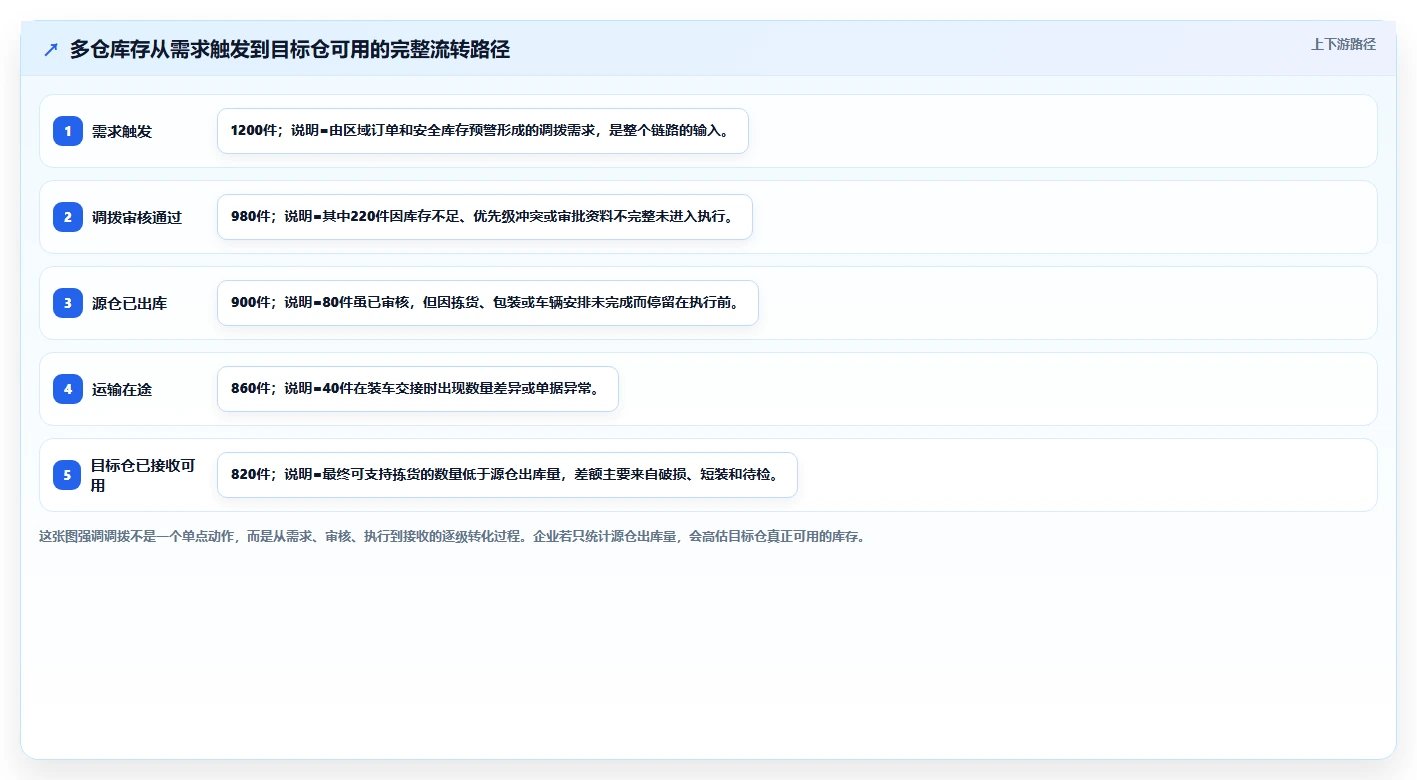Click the arrow icon beside the title
The image size is (1417, 780).
coord(51,50)
